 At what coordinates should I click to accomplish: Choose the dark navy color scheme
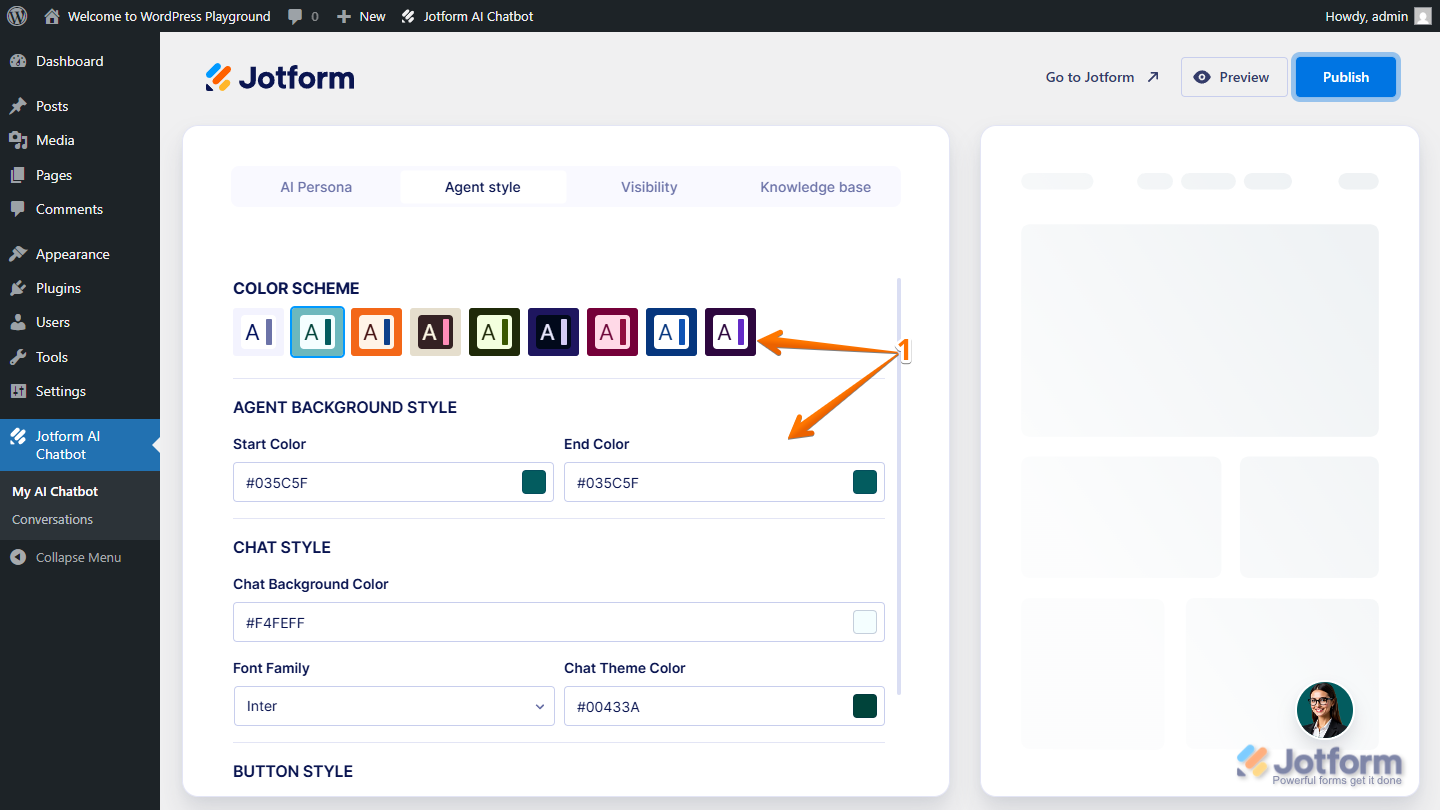(x=554, y=332)
